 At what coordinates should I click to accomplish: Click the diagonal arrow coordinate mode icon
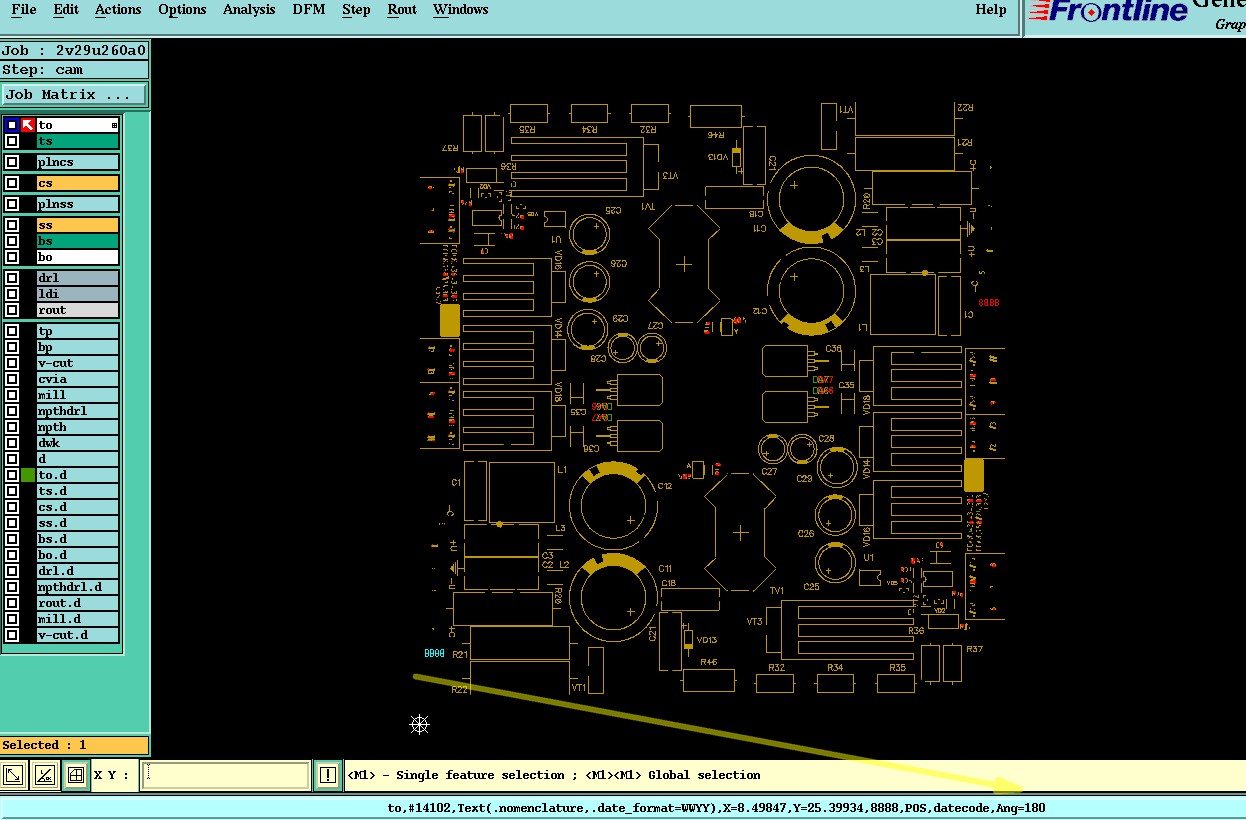pyautogui.click(x=14, y=775)
